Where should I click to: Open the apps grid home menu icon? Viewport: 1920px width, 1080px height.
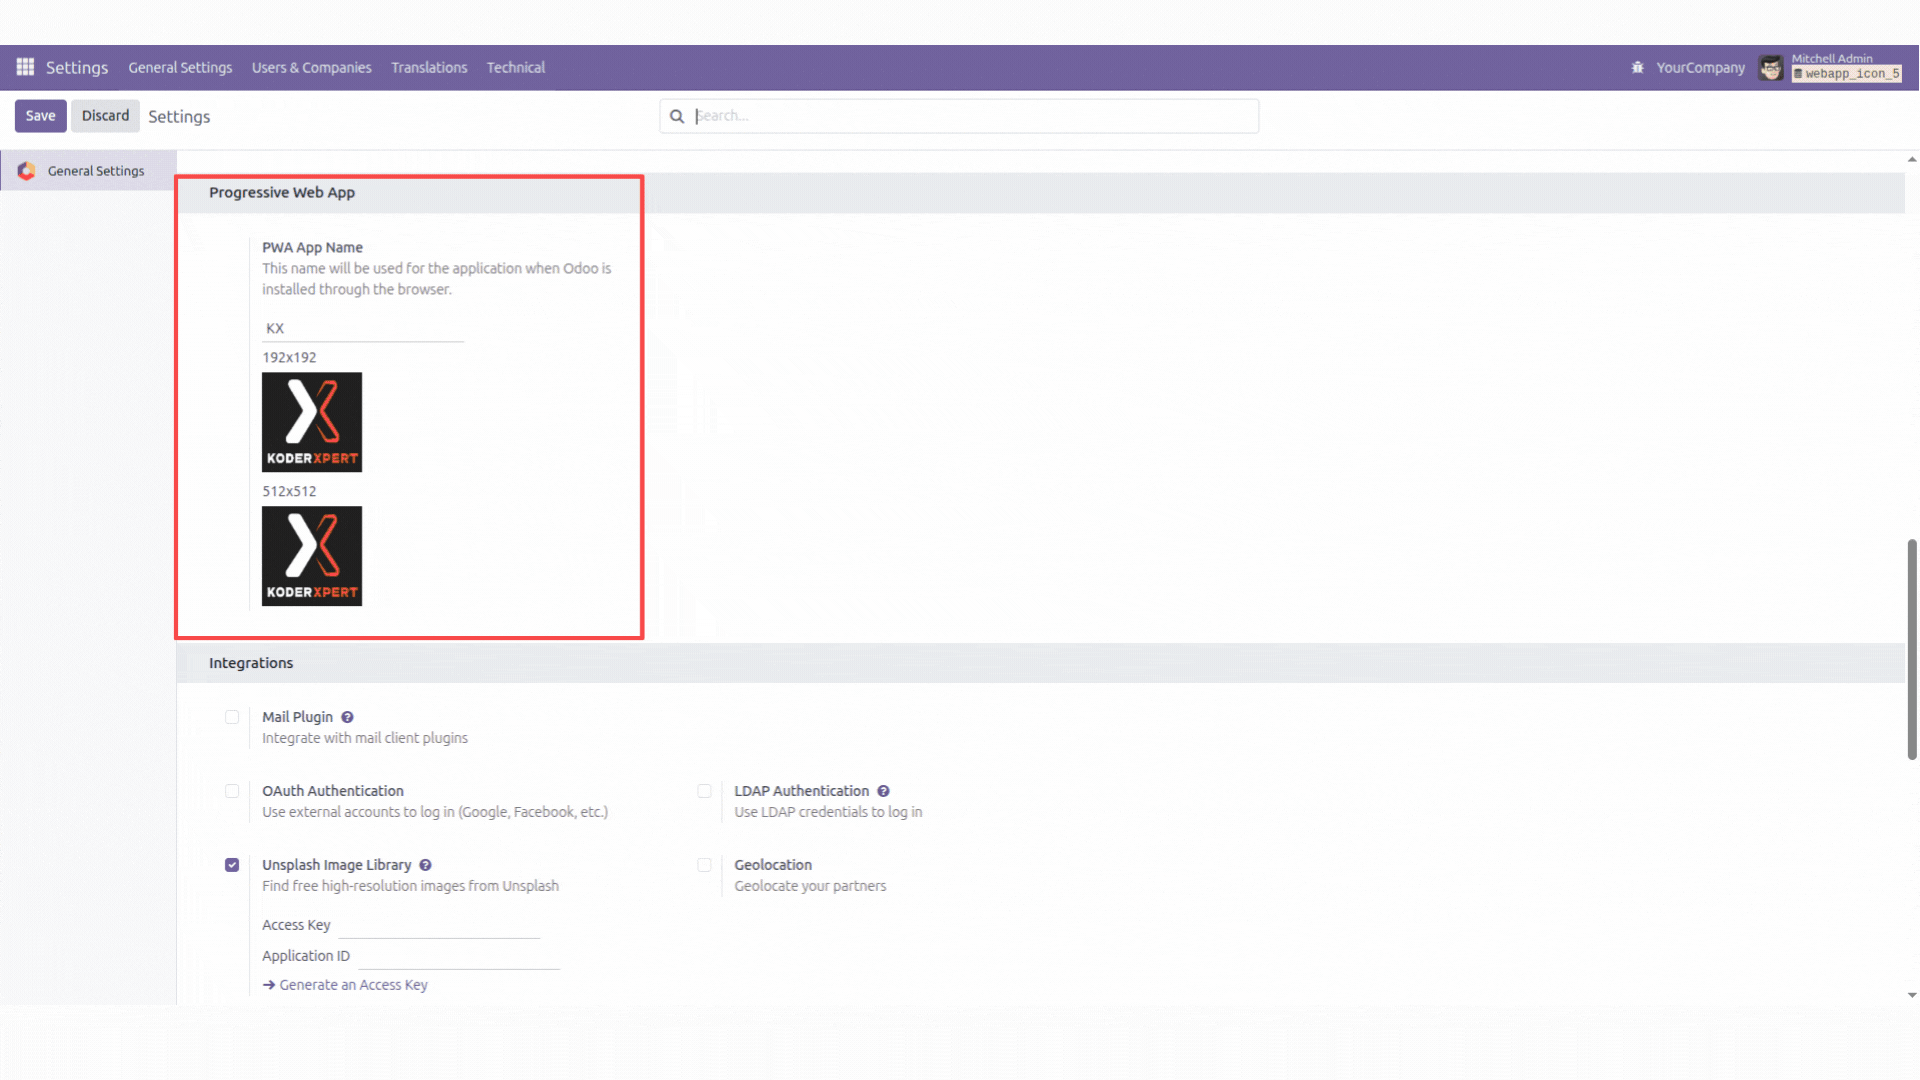25,67
